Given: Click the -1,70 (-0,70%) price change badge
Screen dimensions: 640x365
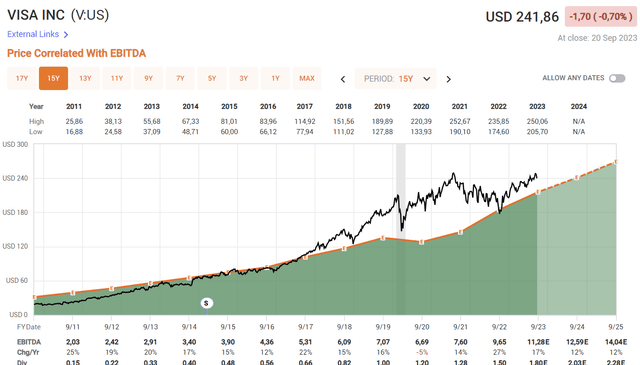Looking at the screenshot, I should tap(600, 17).
